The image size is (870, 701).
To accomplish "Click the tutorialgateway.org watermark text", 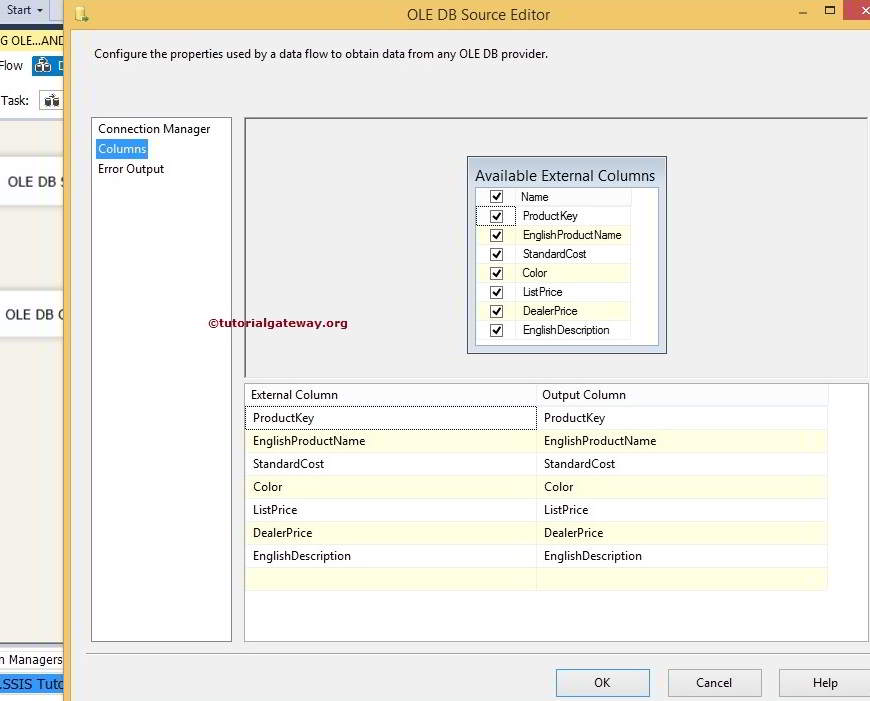I will (278, 323).
